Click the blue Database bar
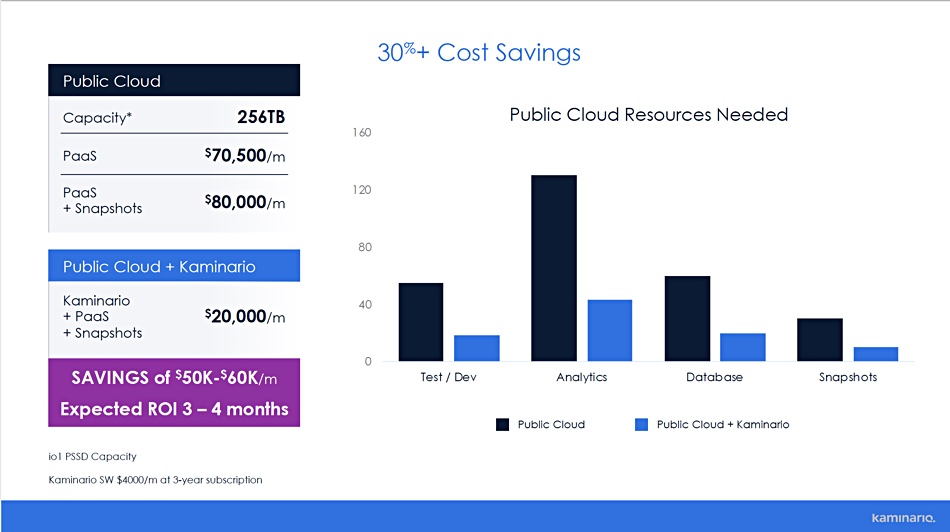Image resolution: width=950 pixels, height=532 pixels. click(743, 347)
